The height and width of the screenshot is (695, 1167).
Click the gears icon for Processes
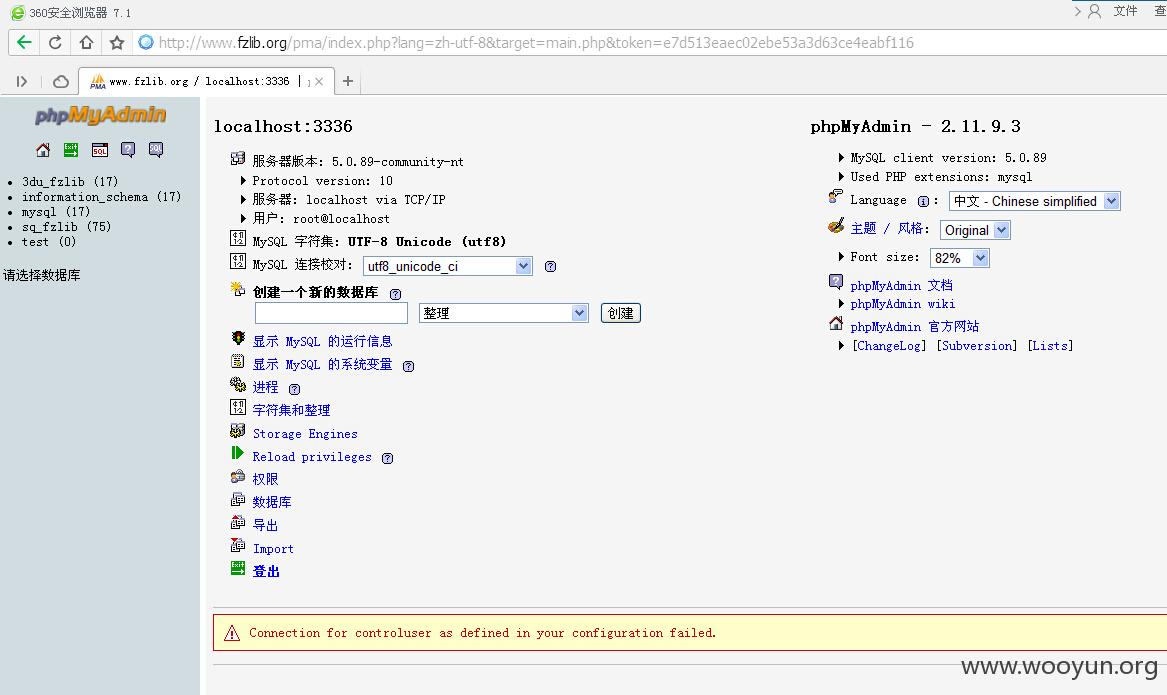(238, 385)
